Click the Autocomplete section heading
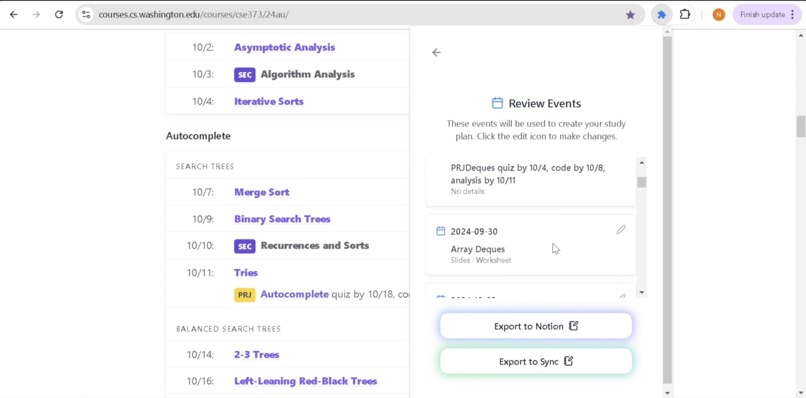806x398 pixels. tap(198, 136)
